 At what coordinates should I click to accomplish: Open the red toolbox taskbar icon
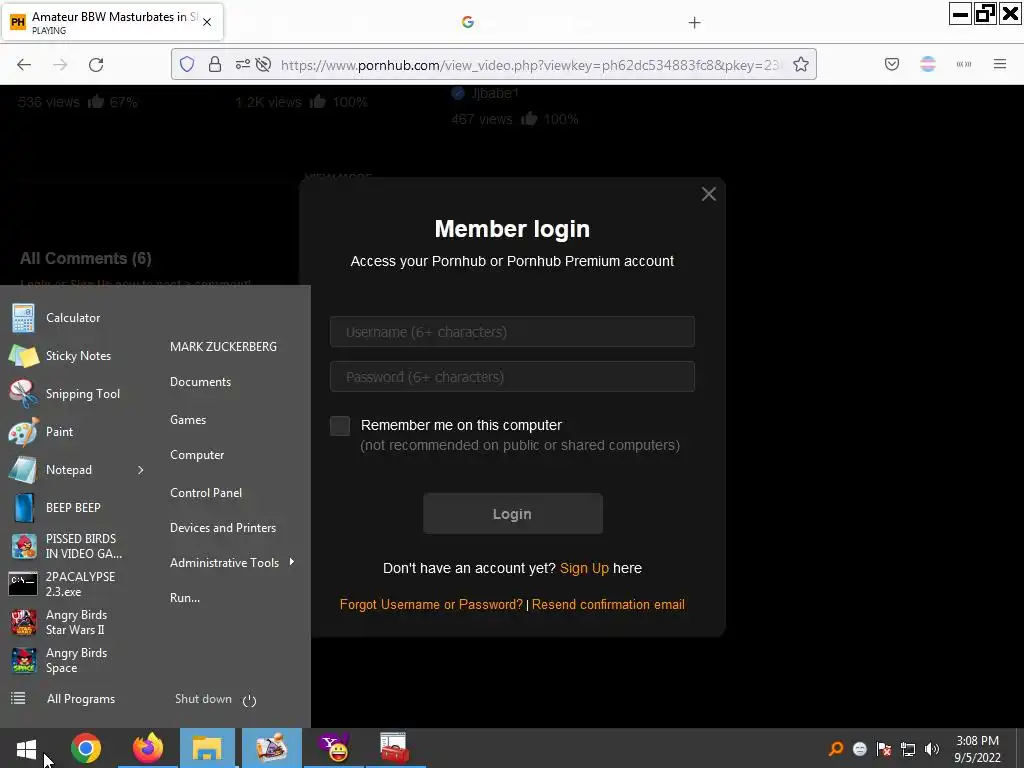point(394,748)
